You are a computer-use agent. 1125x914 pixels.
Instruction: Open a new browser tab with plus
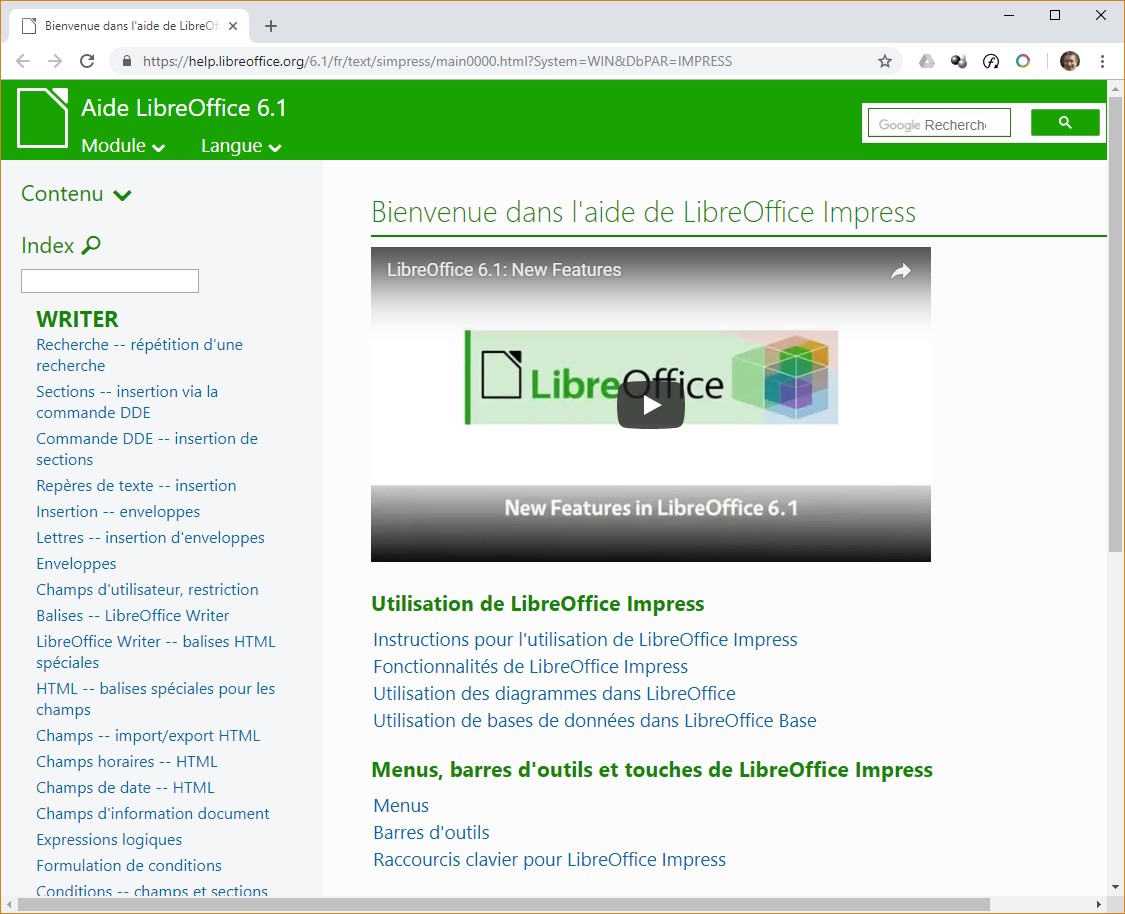(x=270, y=26)
